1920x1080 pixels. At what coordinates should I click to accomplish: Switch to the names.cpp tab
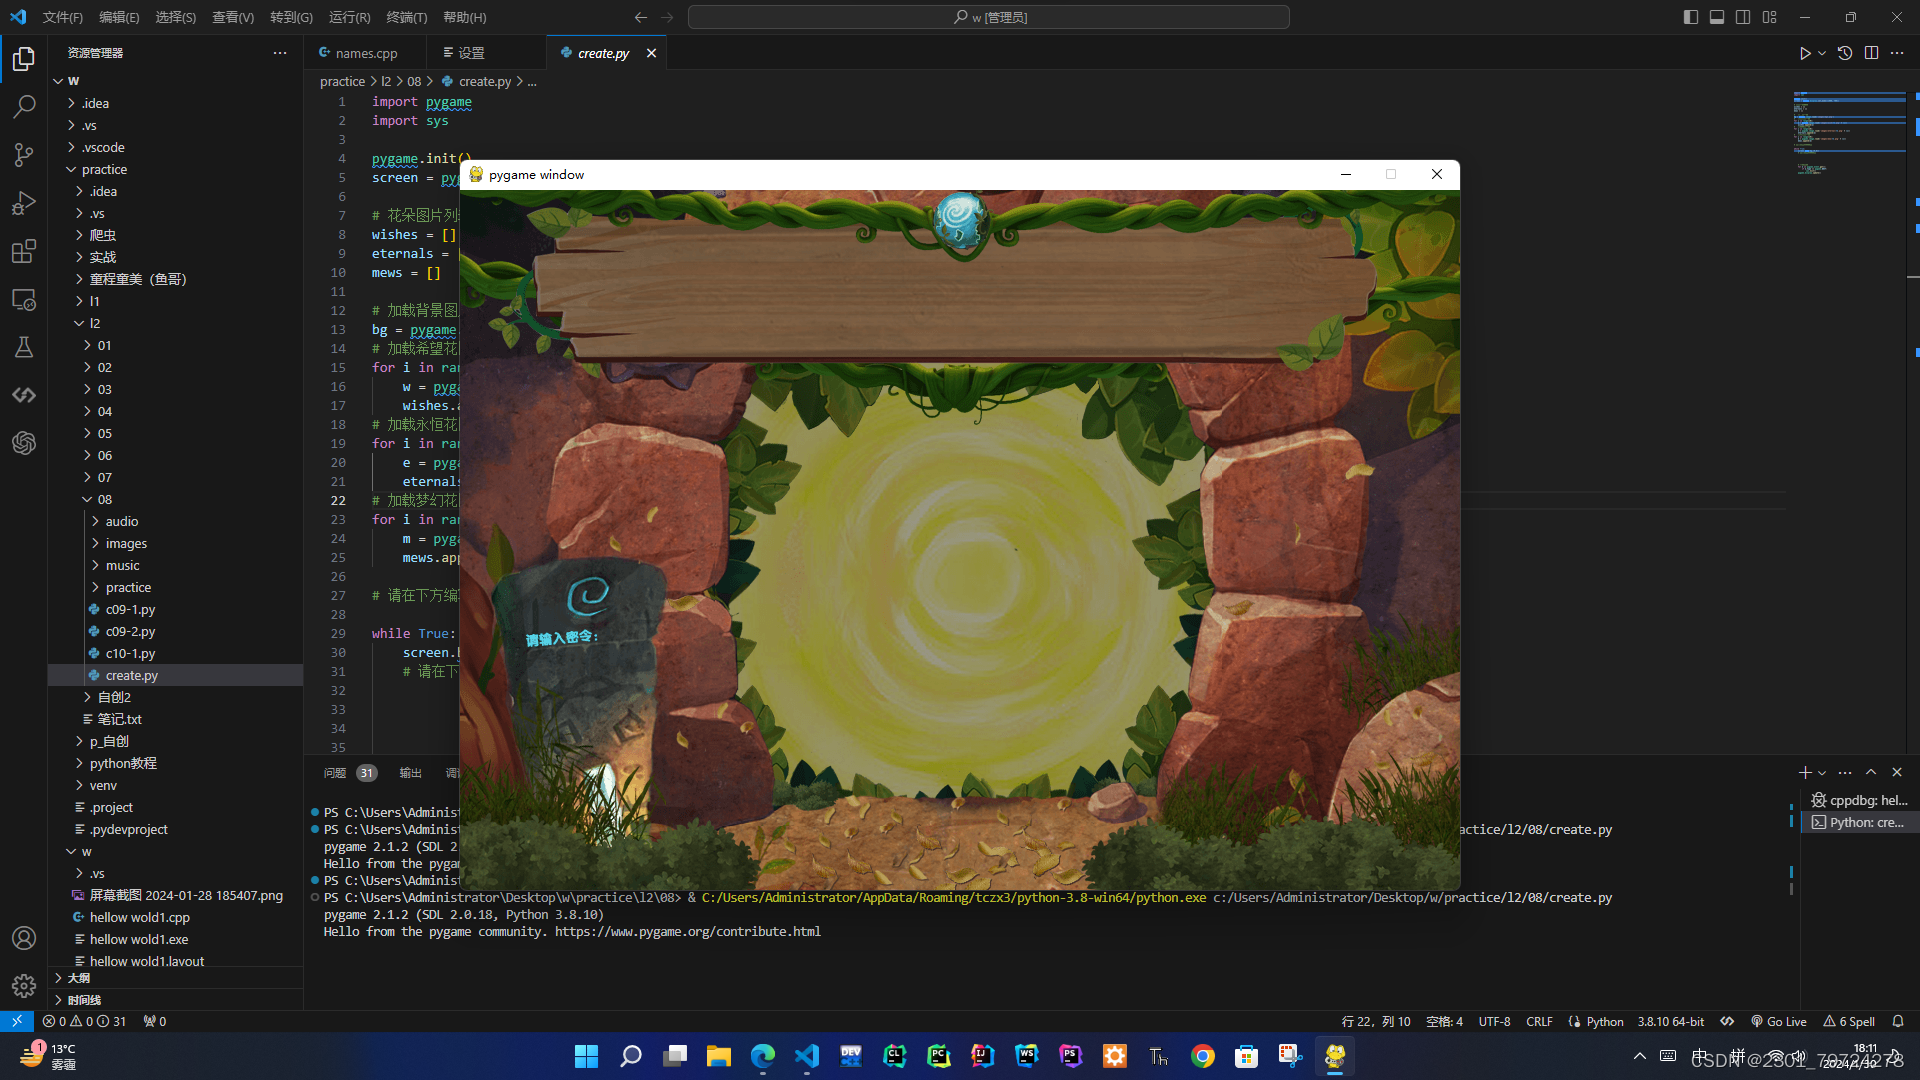click(366, 53)
